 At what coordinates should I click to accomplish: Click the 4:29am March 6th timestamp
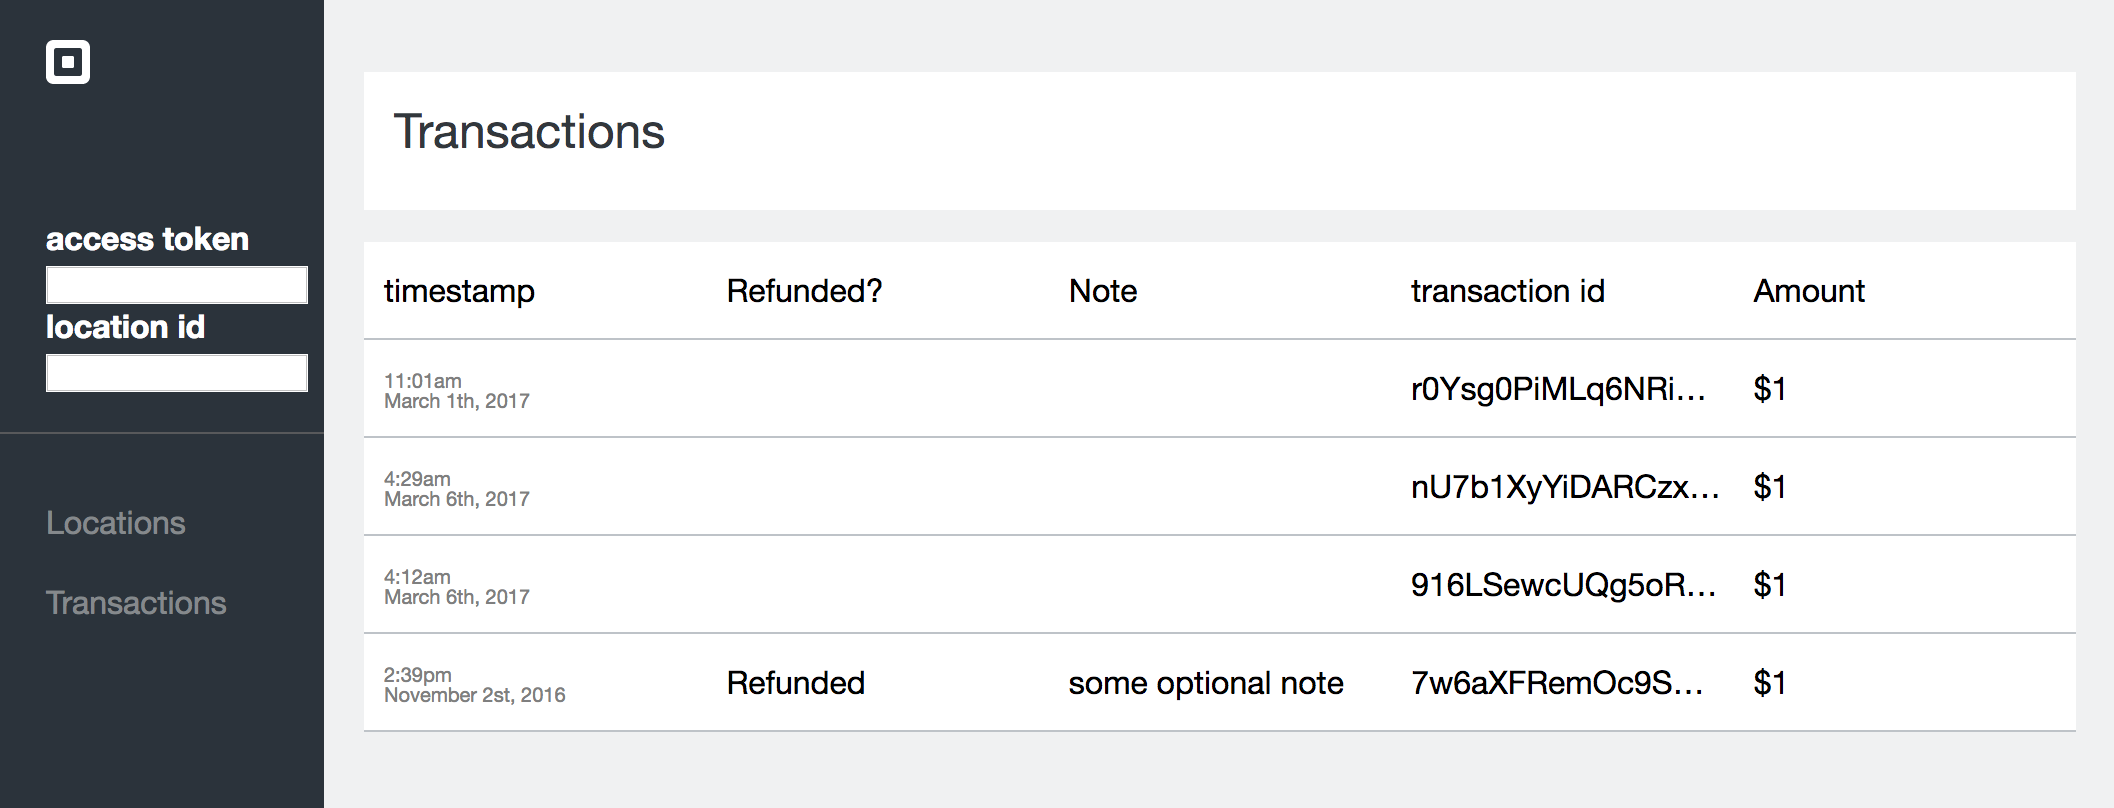(x=457, y=489)
